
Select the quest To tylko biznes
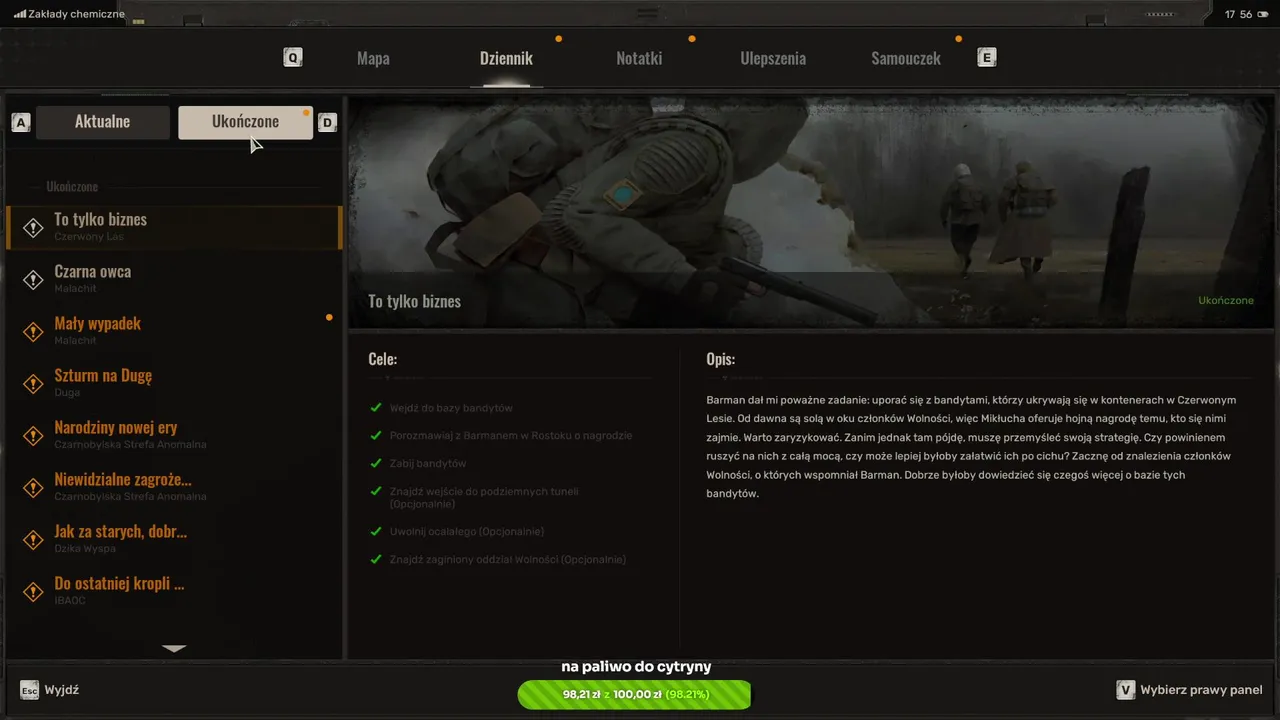[x=174, y=227]
